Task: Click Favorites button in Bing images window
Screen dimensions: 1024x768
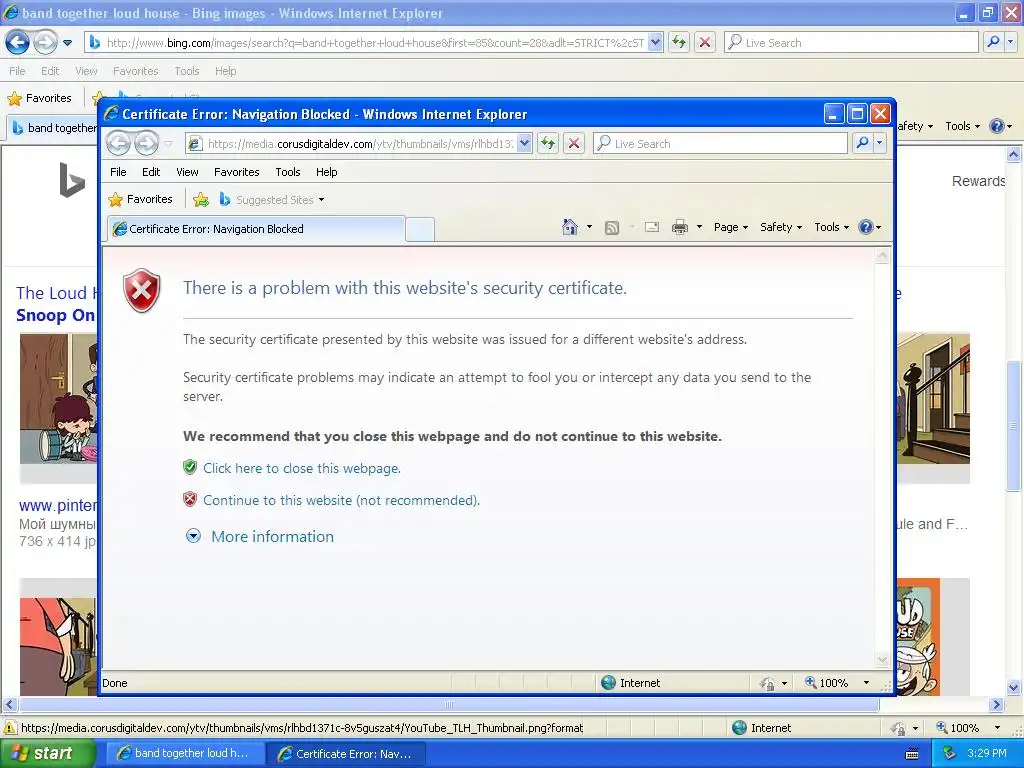Action: (x=40, y=98)
